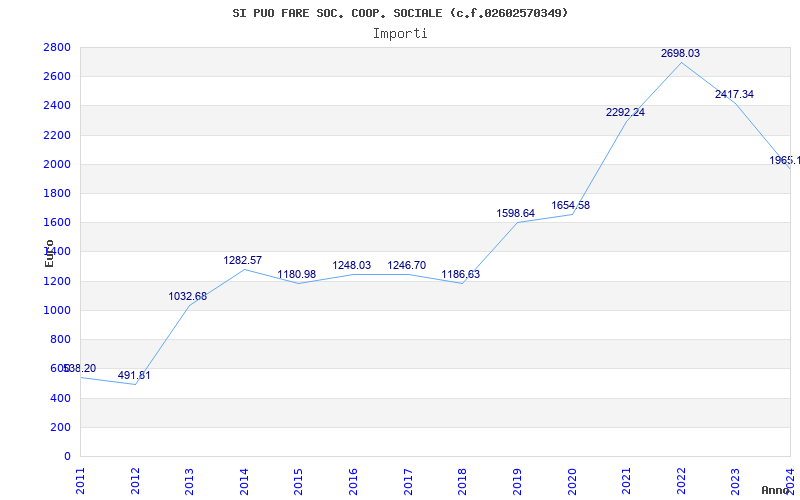Image resolution: width=800 pixels, height=500 pixels.
Task: Select the data label 1180.98
Action: pyautogui.click(x=296, y=274)
